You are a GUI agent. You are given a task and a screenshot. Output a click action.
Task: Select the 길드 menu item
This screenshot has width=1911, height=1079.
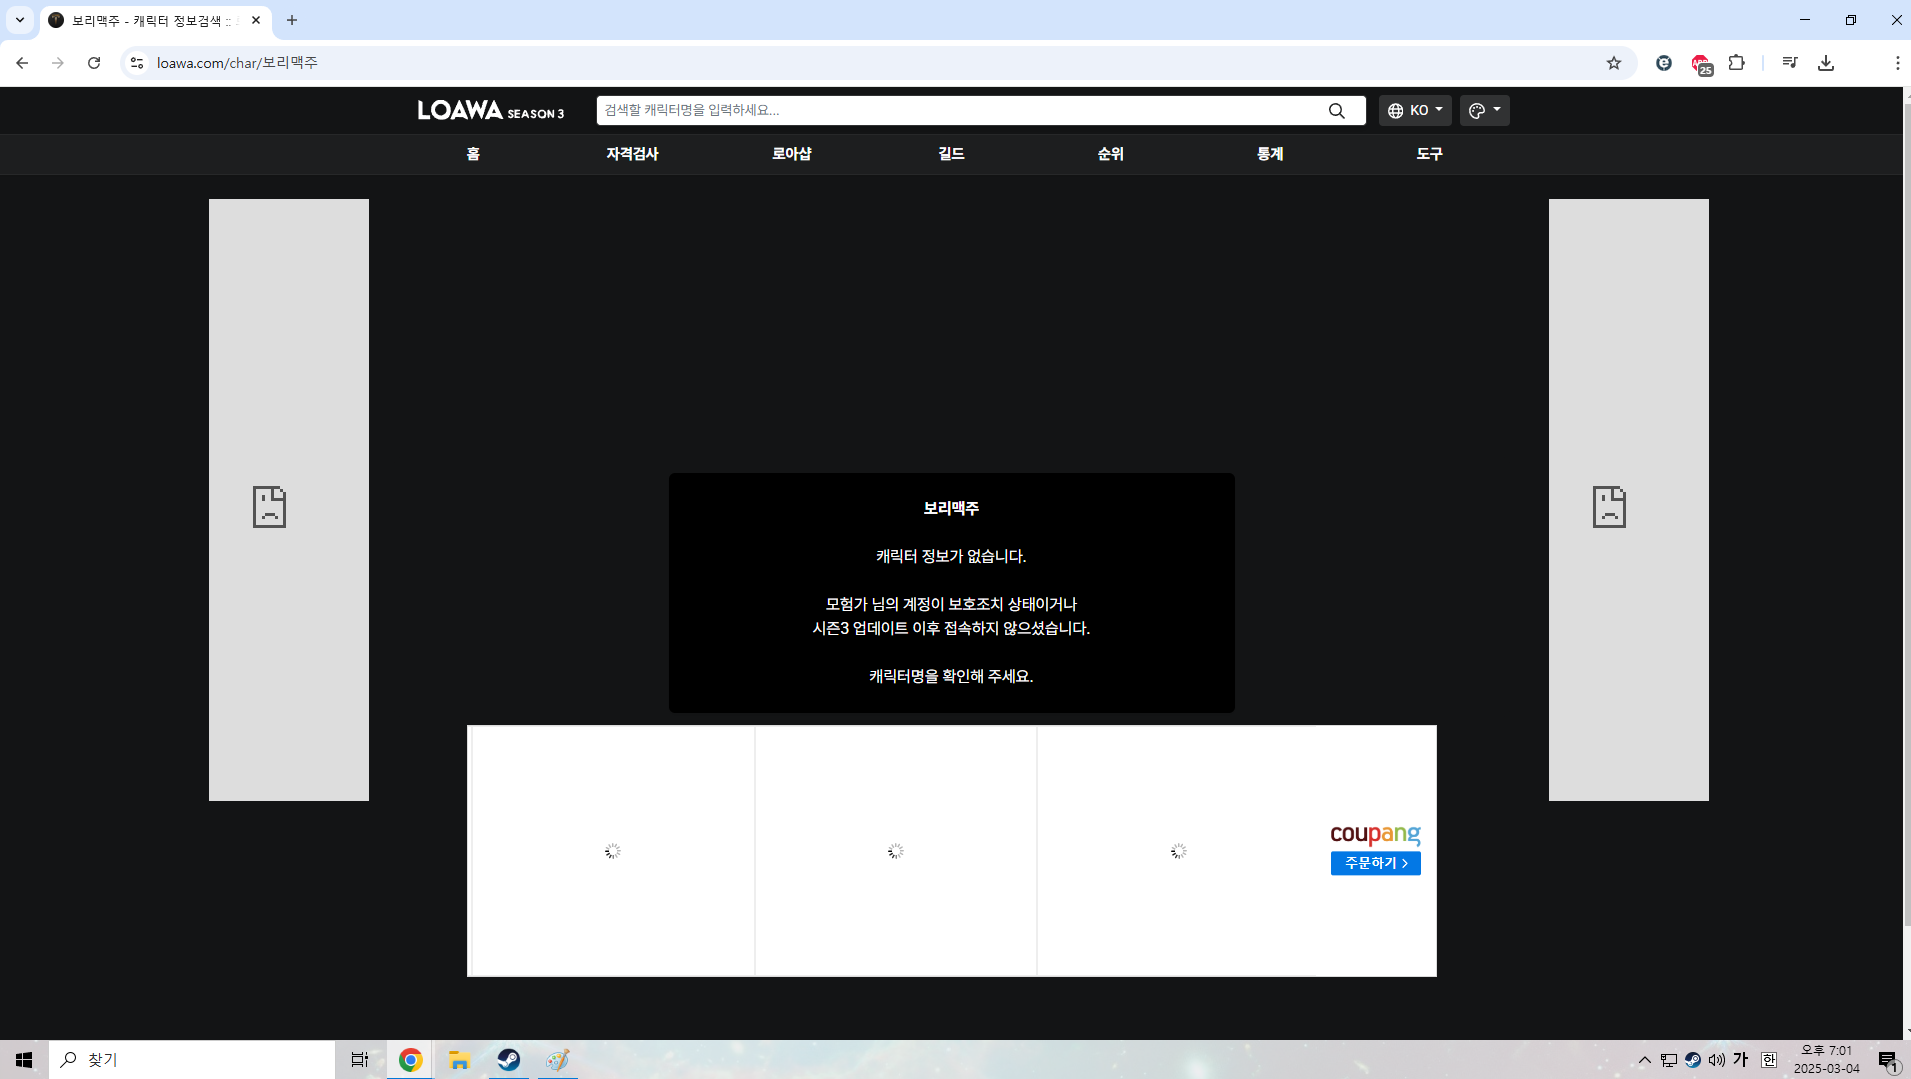[x=951, y=154]
